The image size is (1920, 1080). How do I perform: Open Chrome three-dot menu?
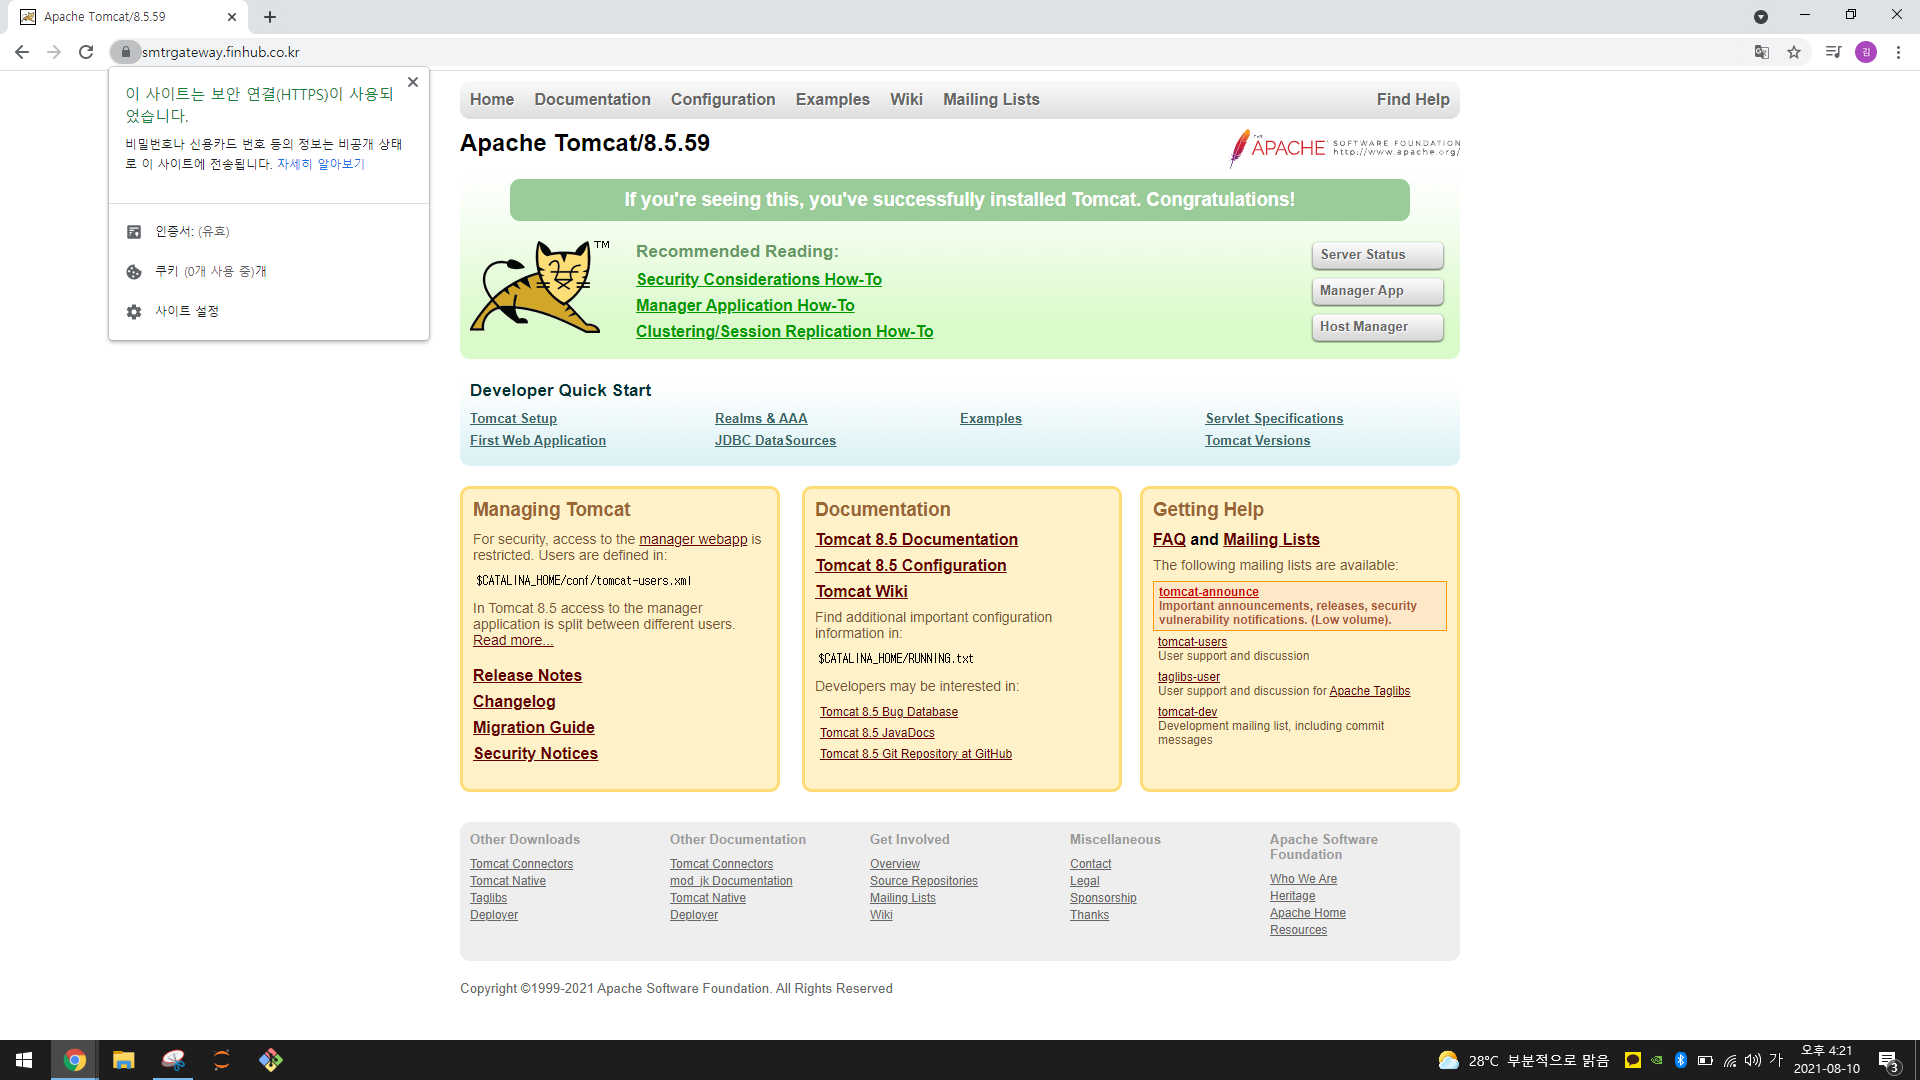click(x=1898, y=52)
